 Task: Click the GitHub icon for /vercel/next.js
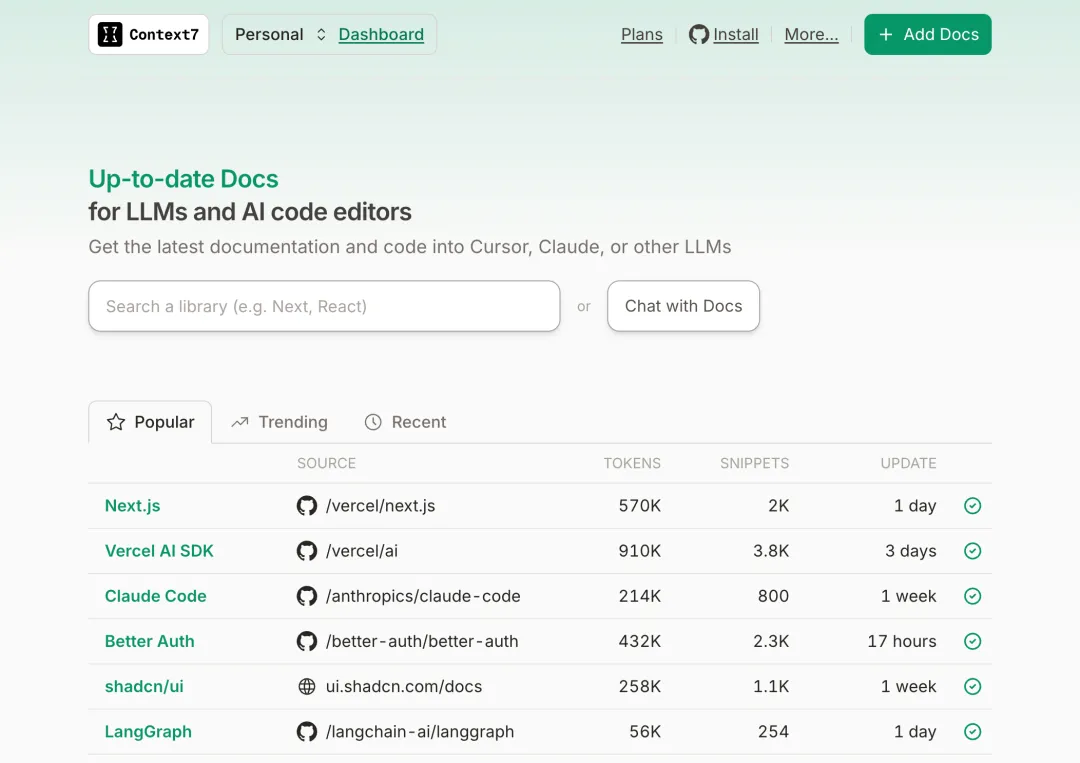tap(307, 506)
